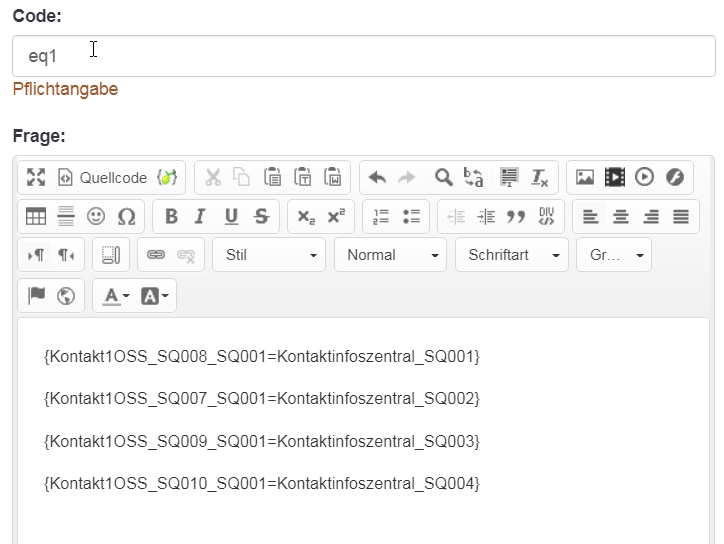Open the LimeSurvey placeholder fields tool

tap(167, 177)
